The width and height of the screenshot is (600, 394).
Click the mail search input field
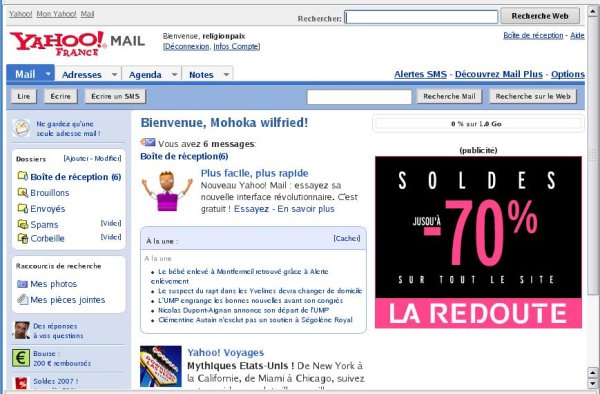tap(359, 97)
